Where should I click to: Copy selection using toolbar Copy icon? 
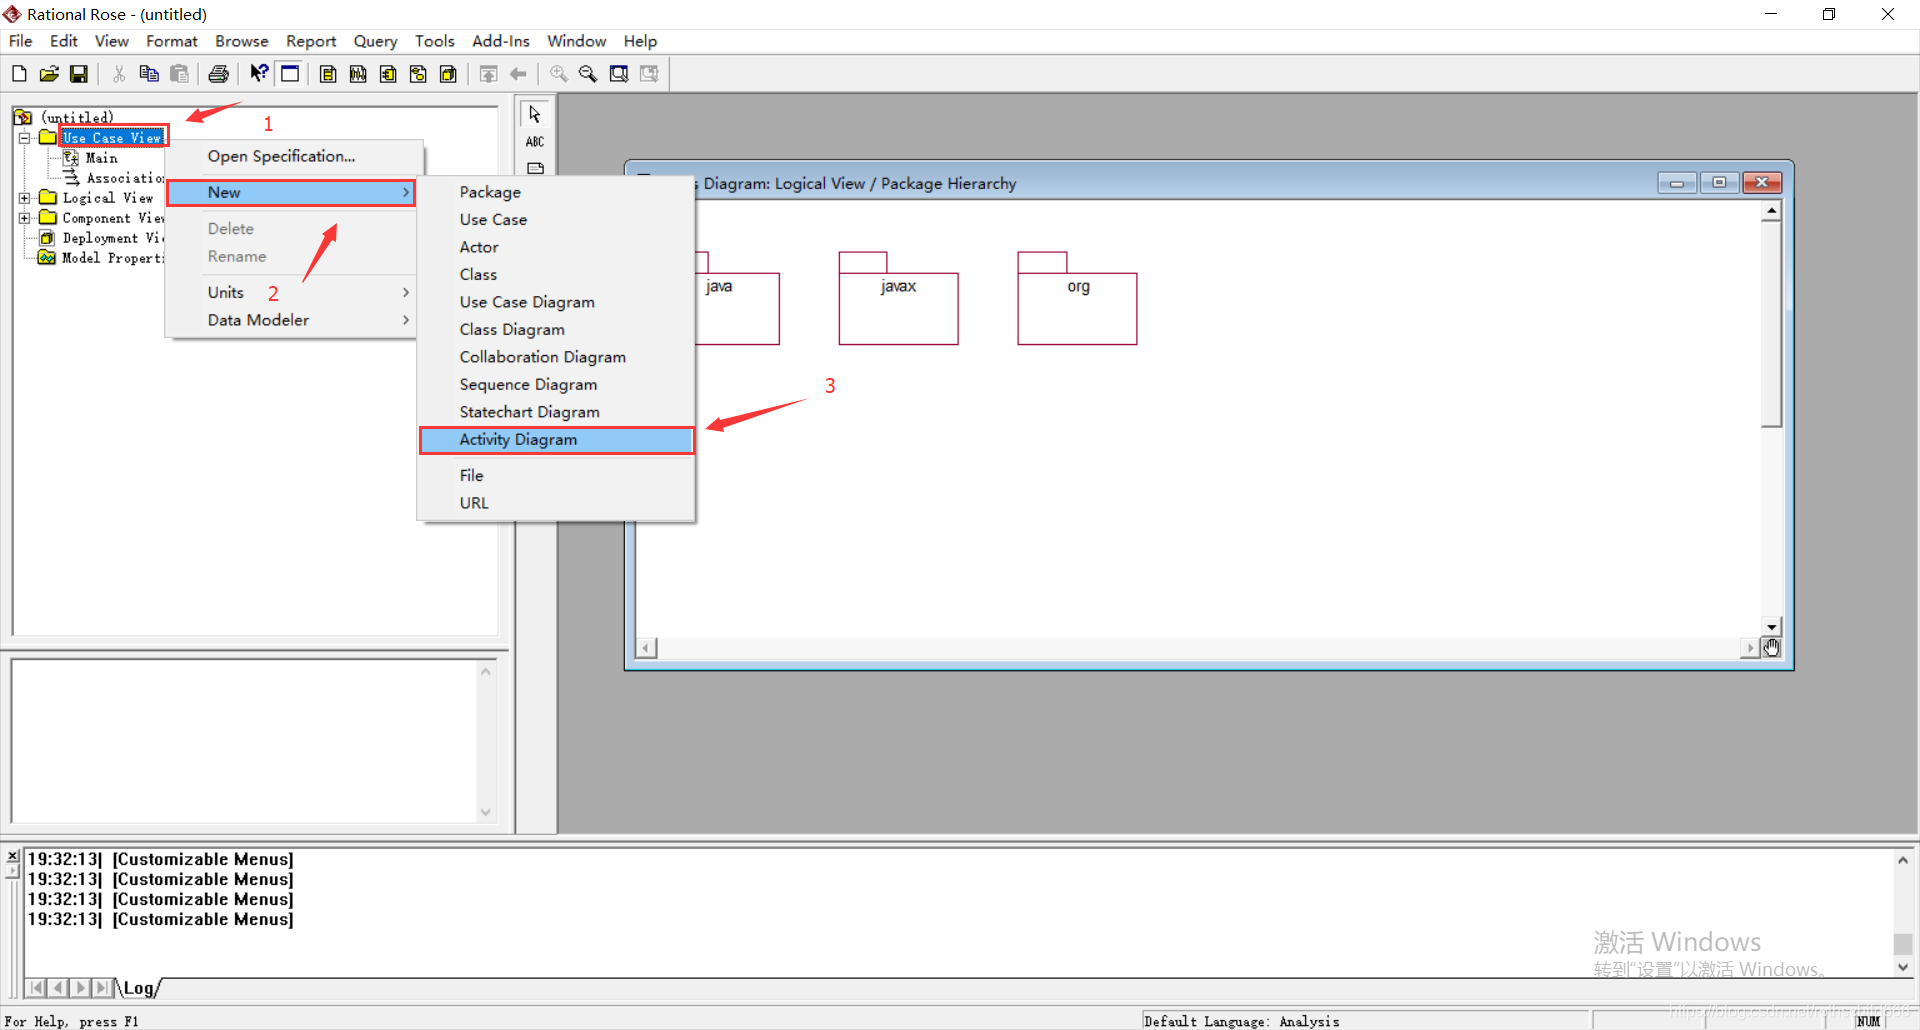[149, 74]
